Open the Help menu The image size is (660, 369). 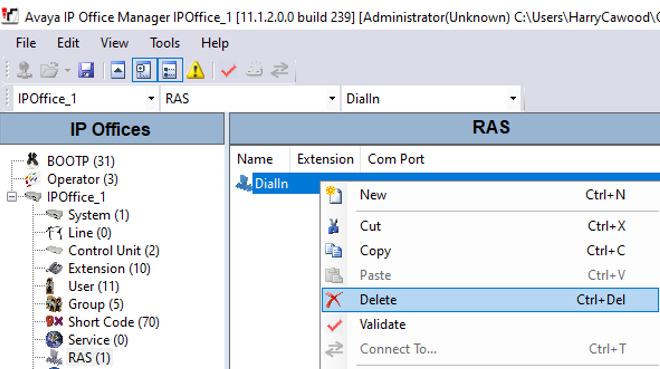coord(215,43)
